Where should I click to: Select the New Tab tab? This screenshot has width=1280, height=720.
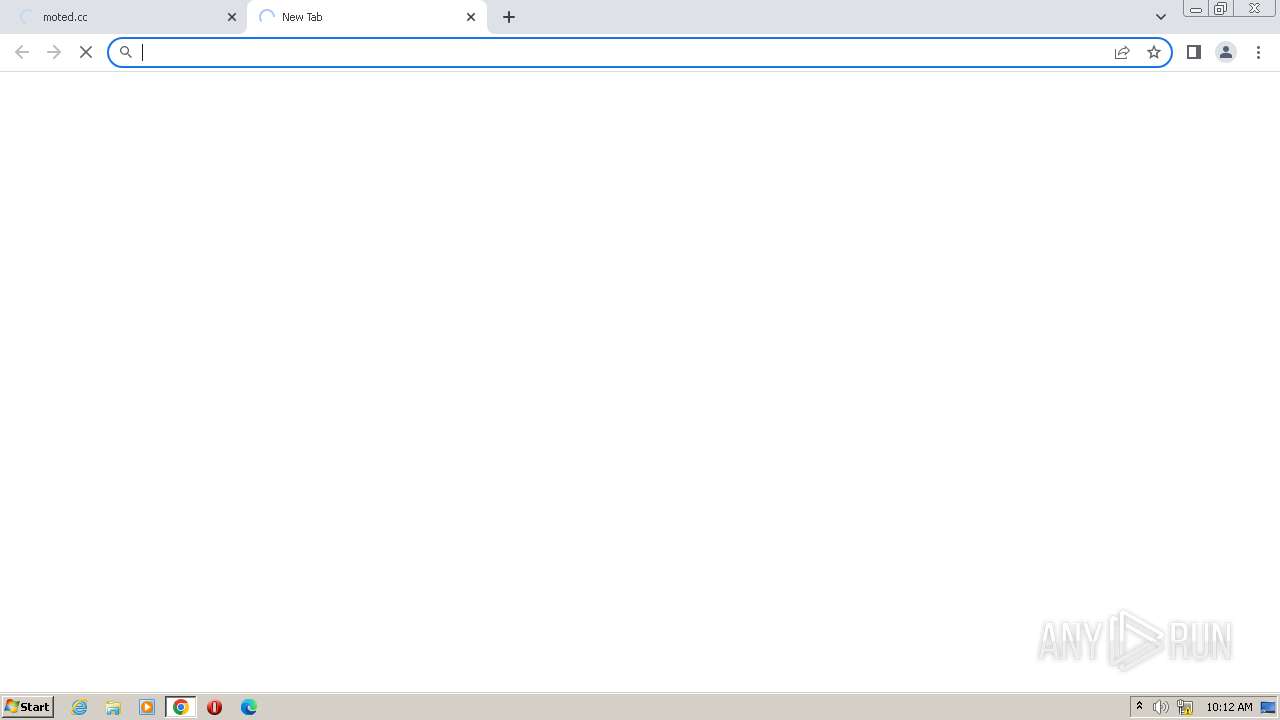[x=366, y=17]
